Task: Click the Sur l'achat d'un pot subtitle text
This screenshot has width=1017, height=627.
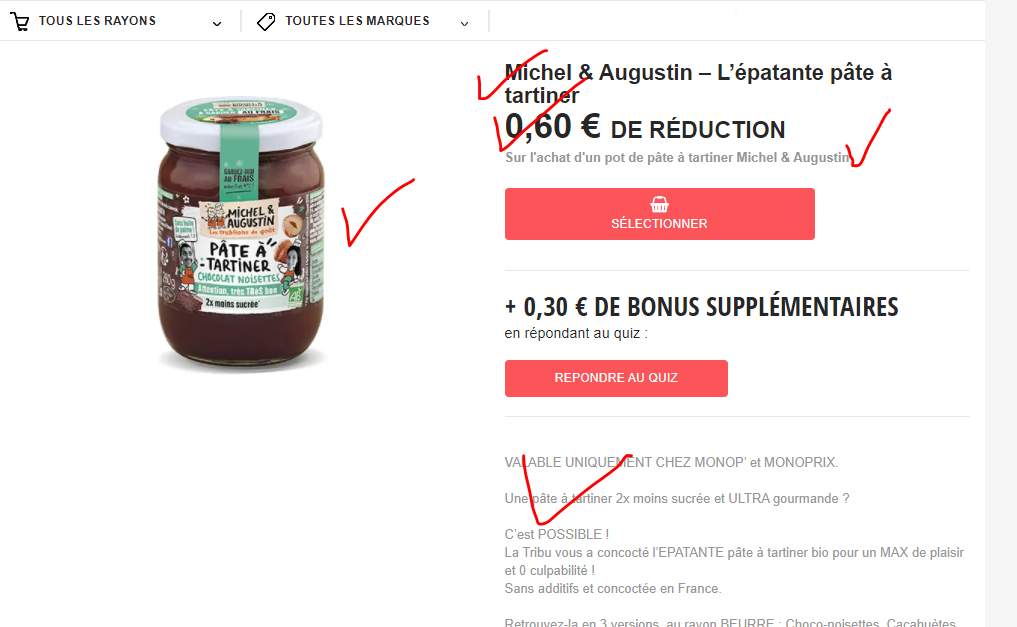Action: 677,158
